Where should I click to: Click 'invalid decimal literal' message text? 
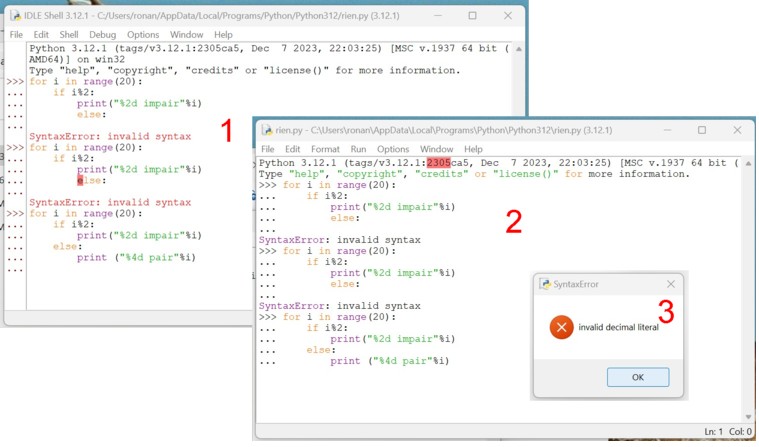tap(618, 327)
